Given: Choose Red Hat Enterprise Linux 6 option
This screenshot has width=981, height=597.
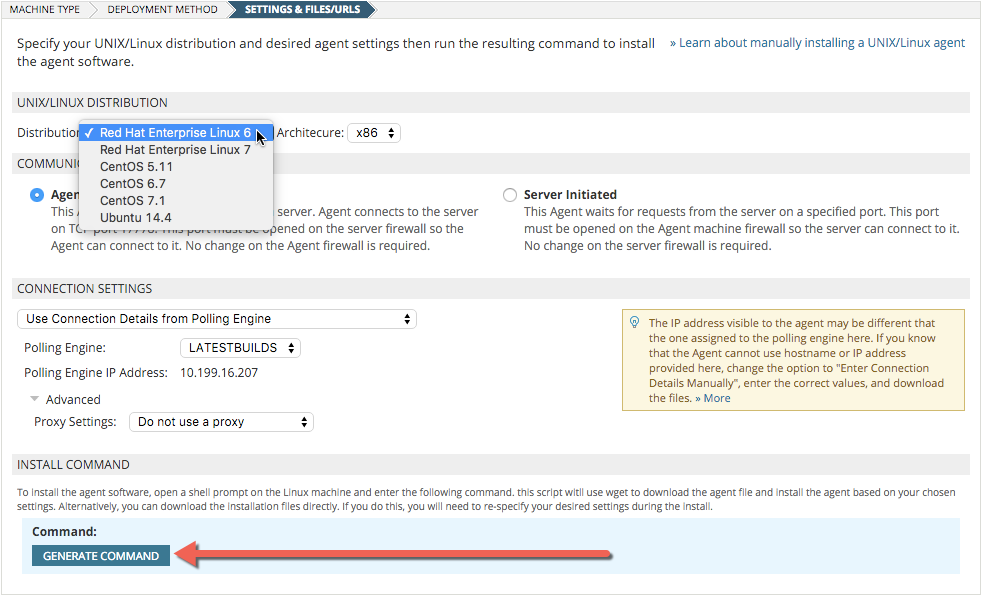Looking at the screenshot, I should [x=176, y=133].
